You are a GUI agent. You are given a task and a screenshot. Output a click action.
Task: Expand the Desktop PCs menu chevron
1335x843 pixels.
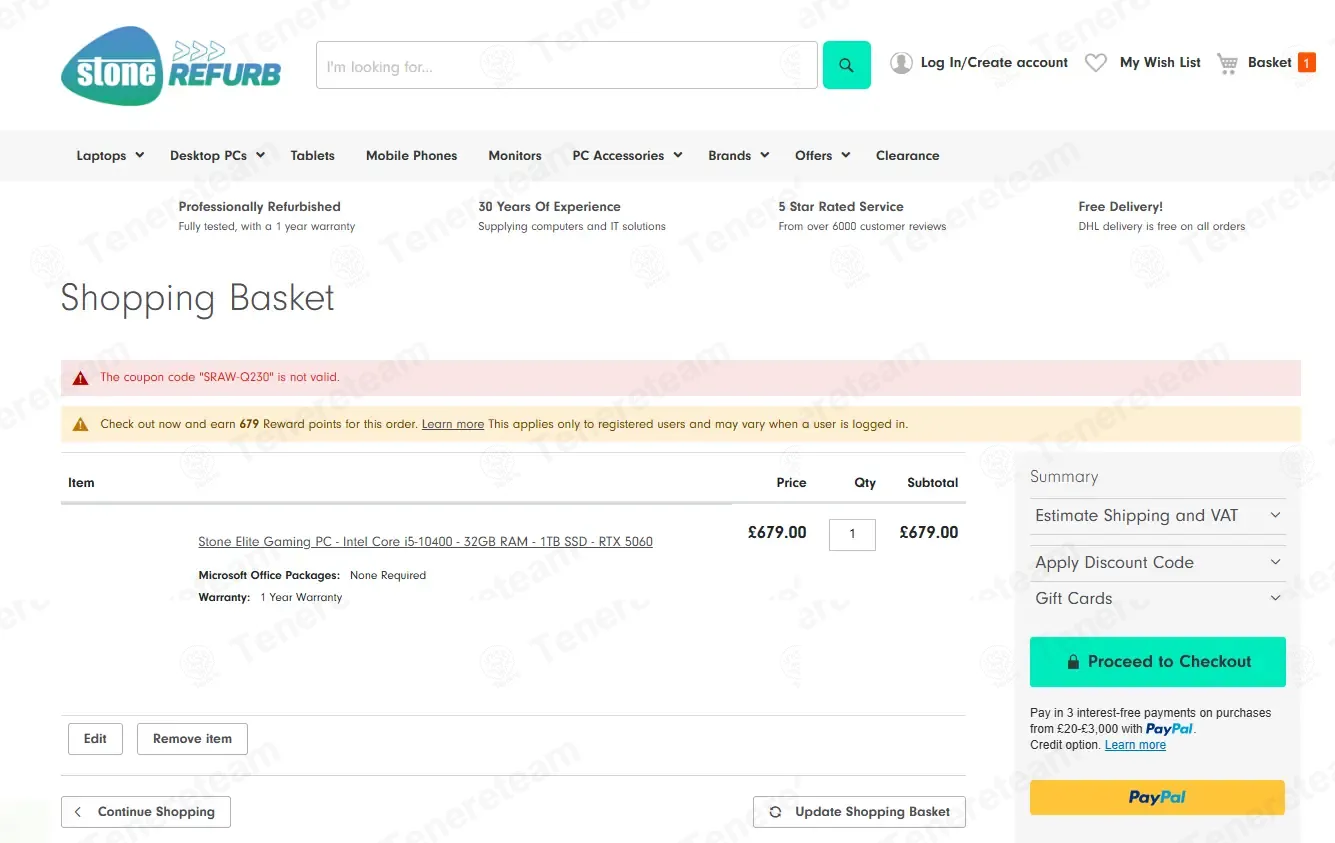(x=260, y=155)
